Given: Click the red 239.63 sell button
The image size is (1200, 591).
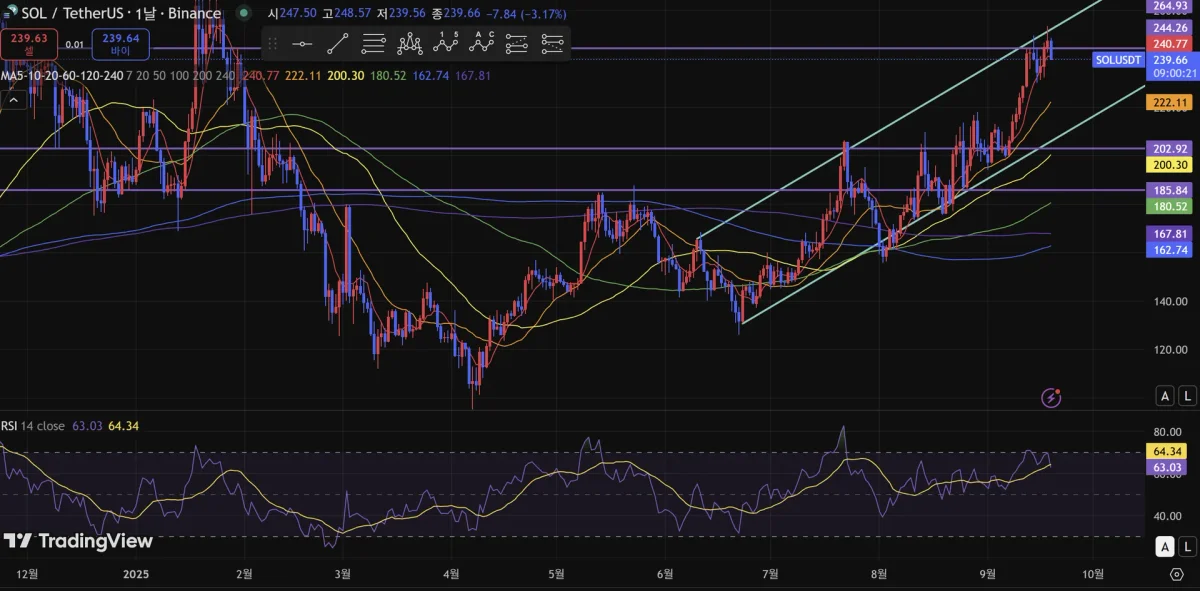Looking at the screenshot, I should [29, 43].
